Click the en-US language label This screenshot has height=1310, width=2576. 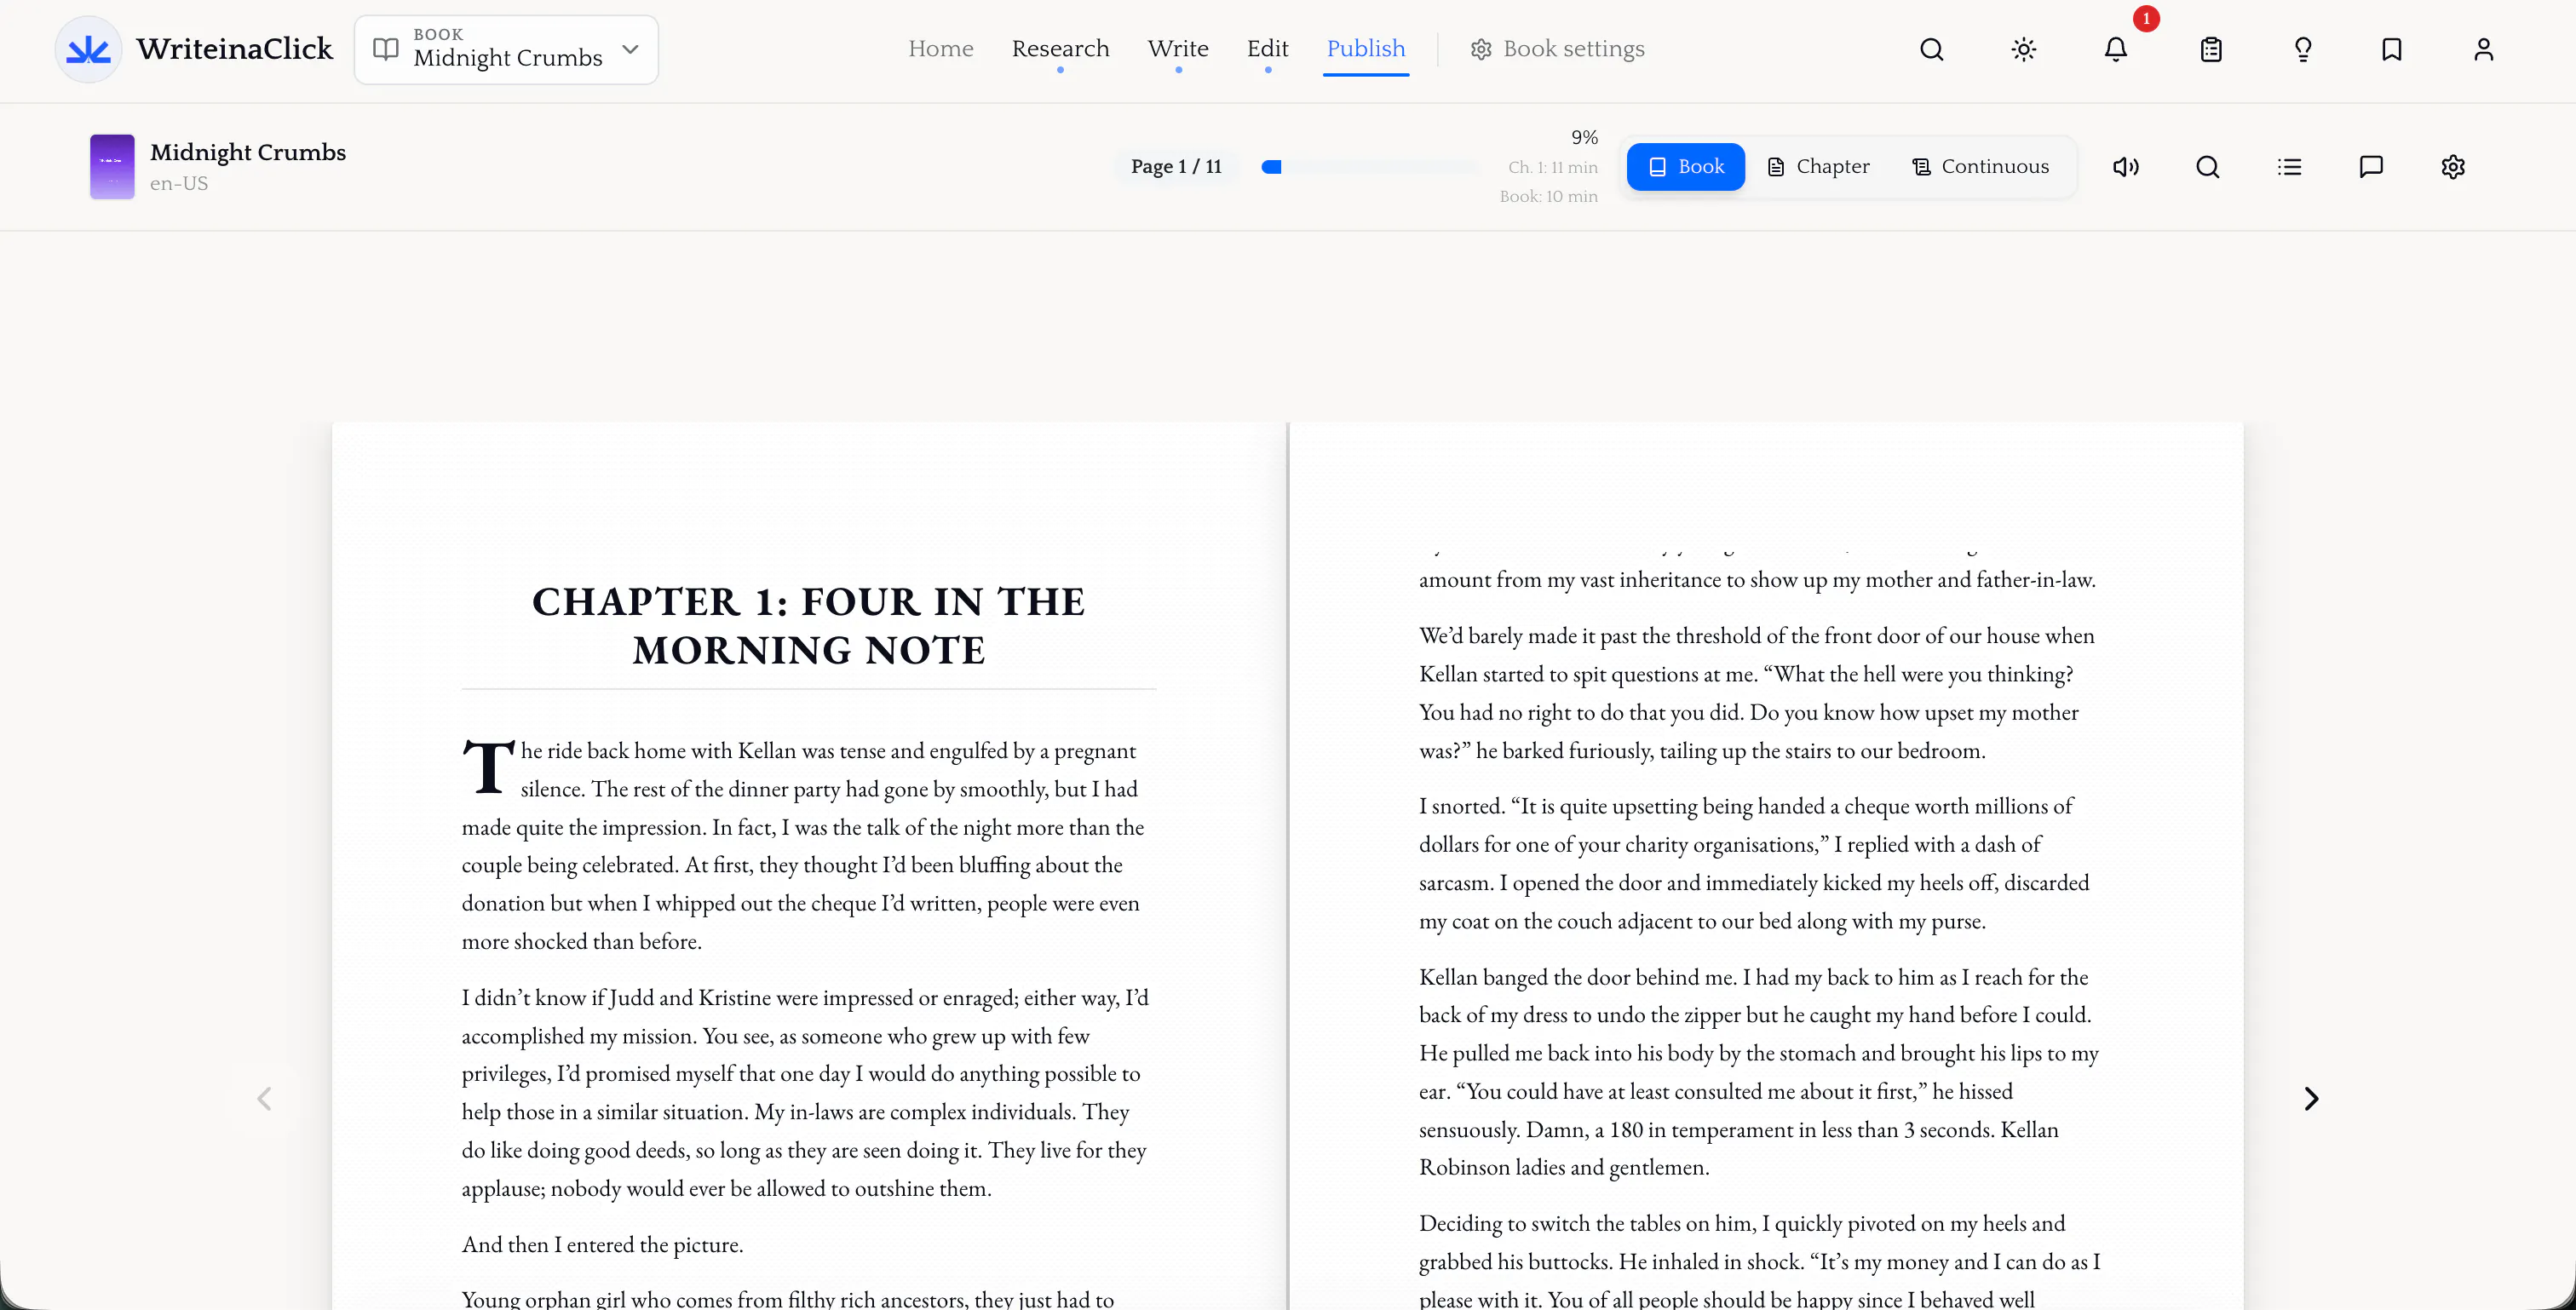coord(179,184)
